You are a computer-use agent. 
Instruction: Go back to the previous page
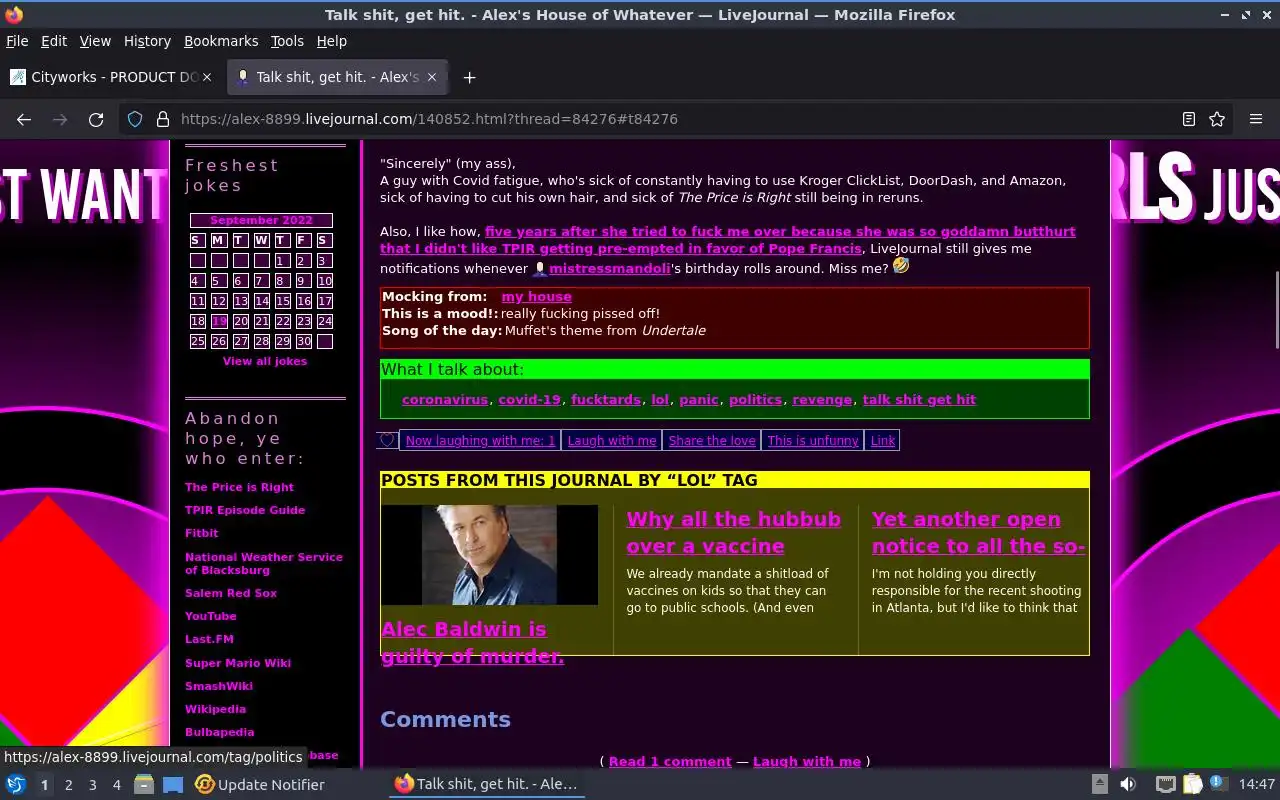pyautogui.click(x=24, y=119)
